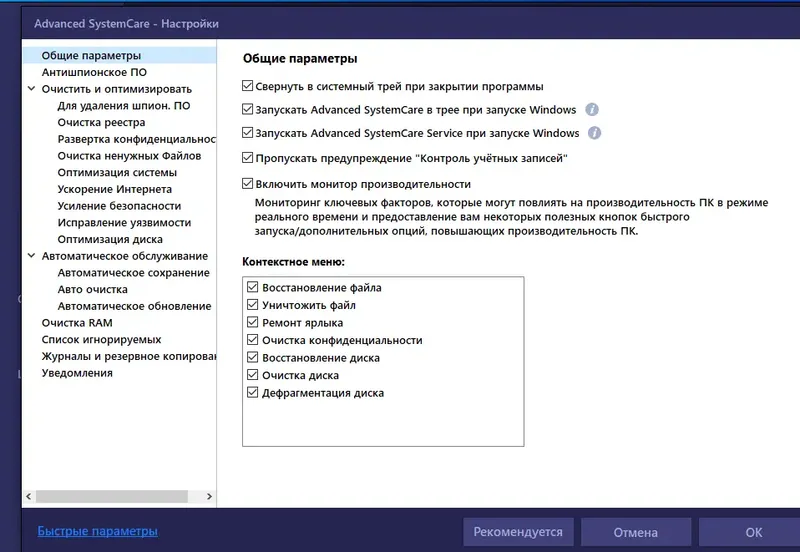Open 'Уведомления' settings section
800x552 pixels.
tap(77, 373)
